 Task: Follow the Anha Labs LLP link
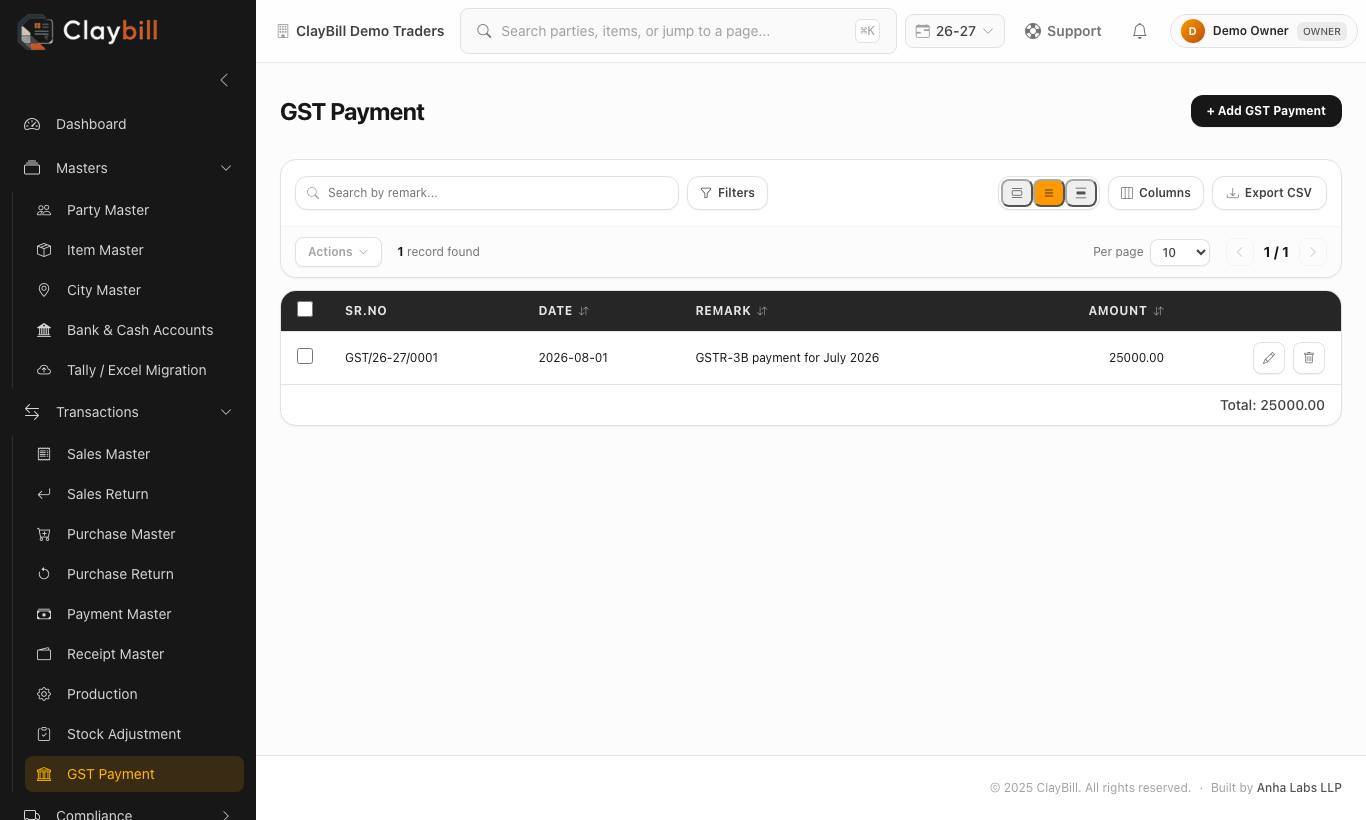tap(1299, 788)
